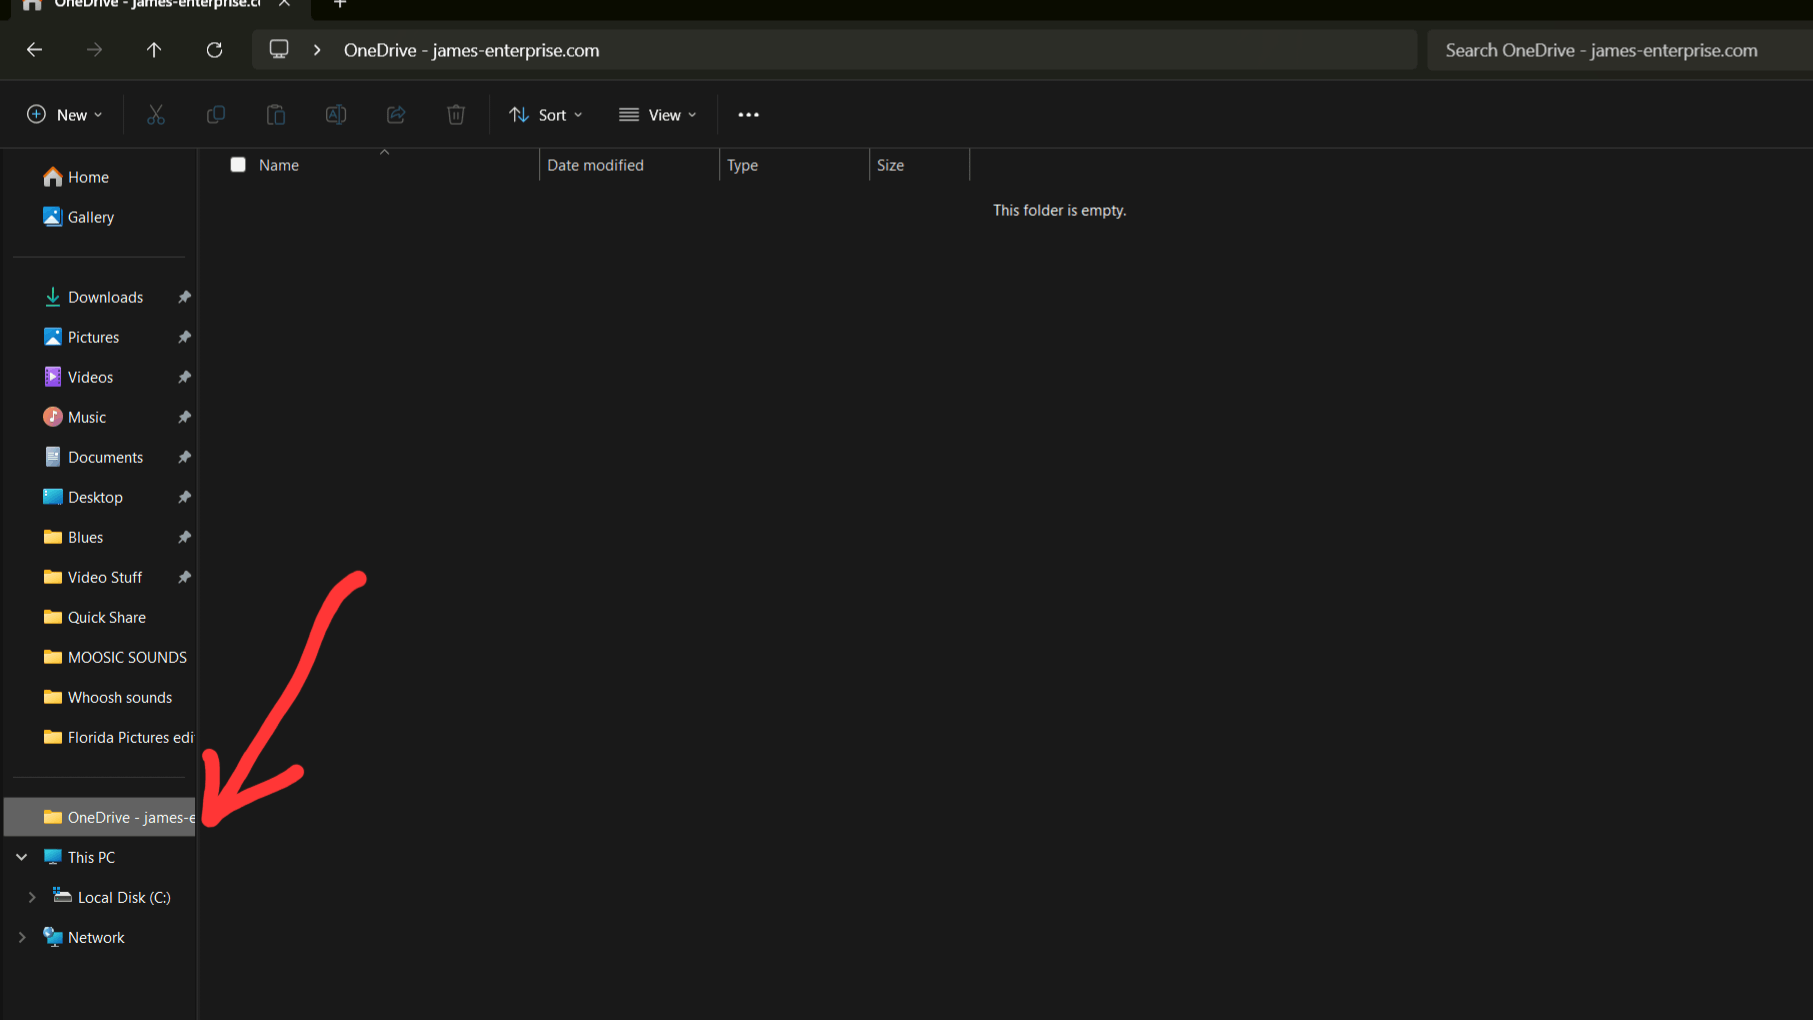Refresh the current folder view

pos(214,50)
